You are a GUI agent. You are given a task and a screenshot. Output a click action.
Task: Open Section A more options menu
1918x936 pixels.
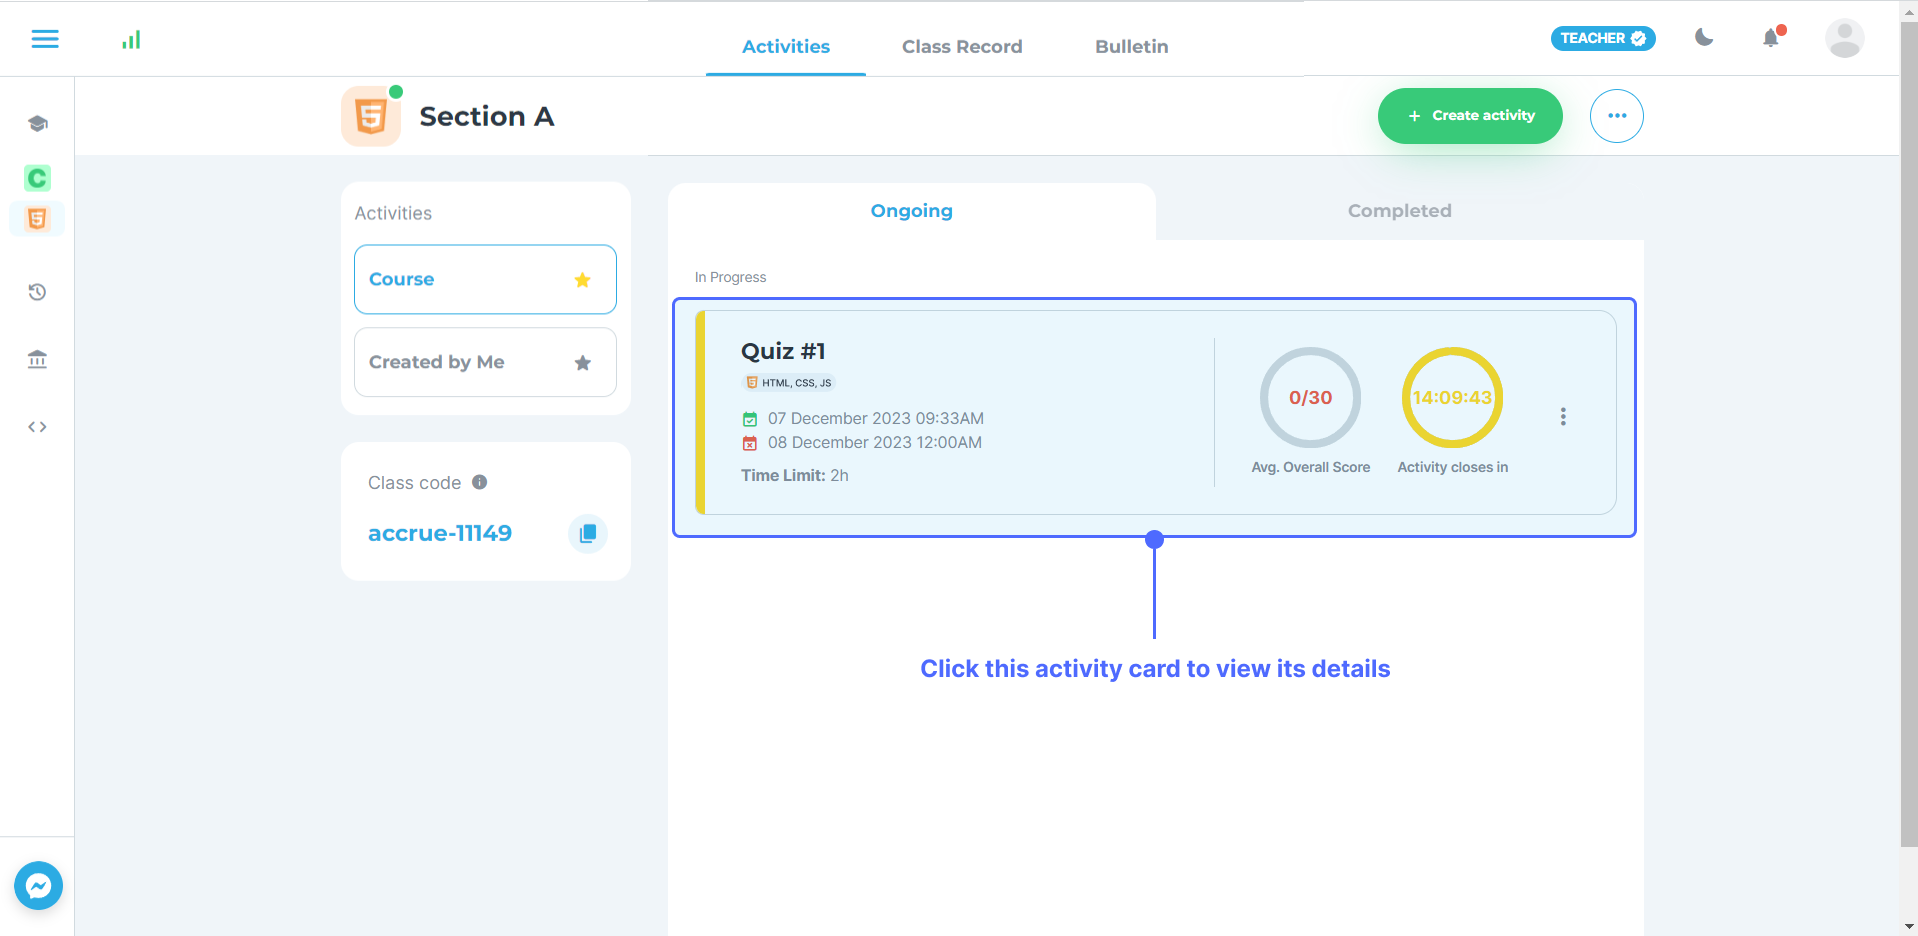coord(1616,116)
